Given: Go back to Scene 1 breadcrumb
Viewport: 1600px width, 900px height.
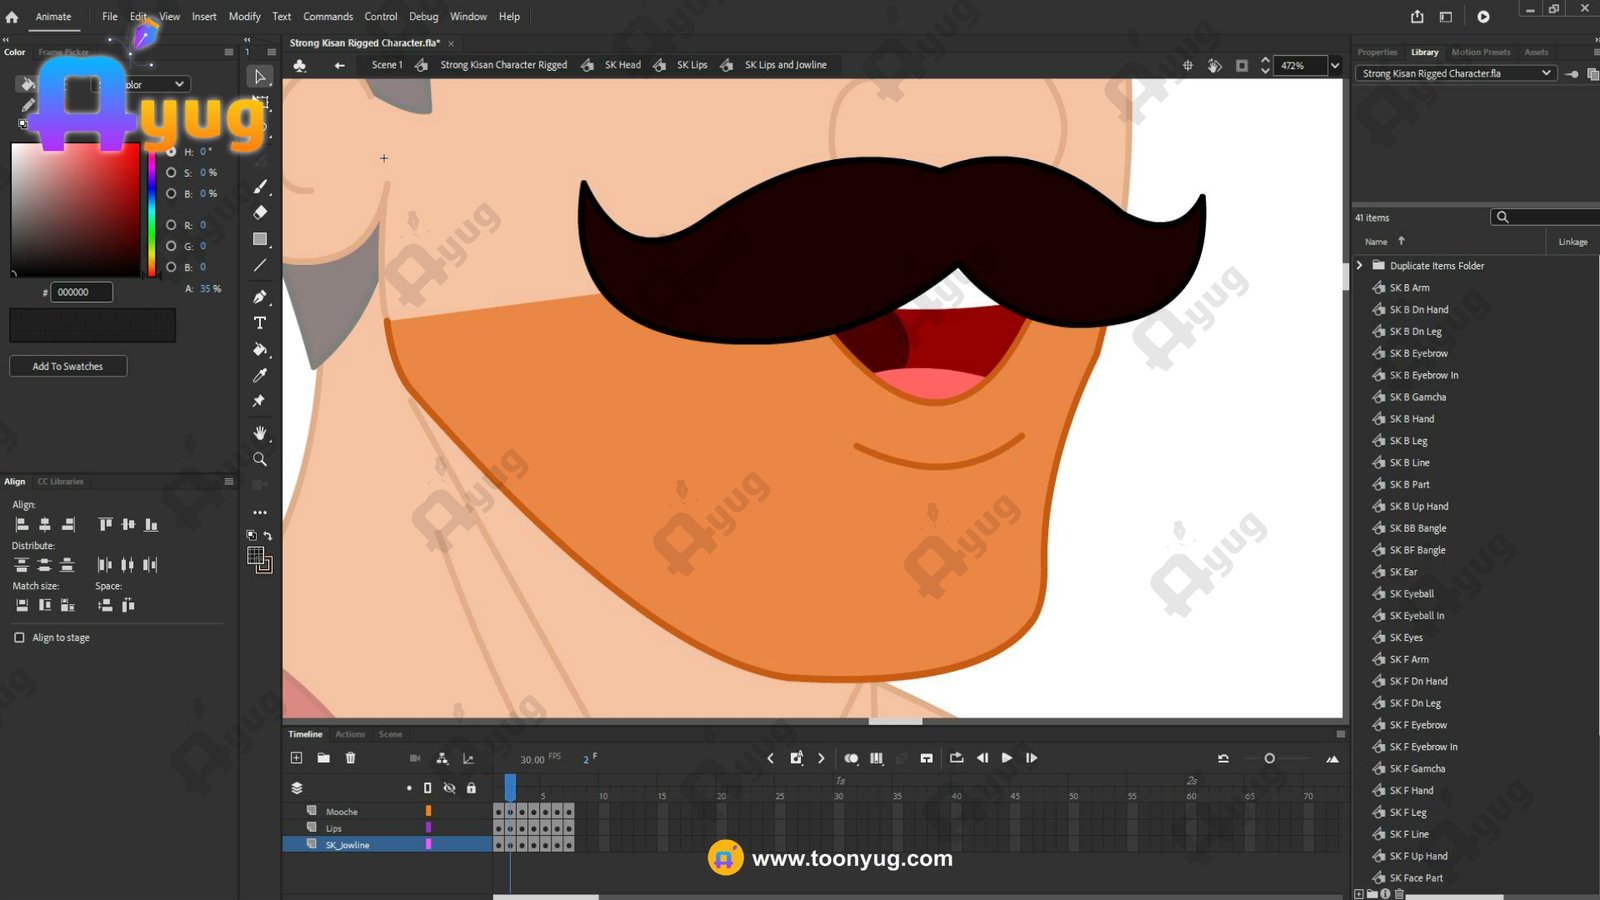Looking at the screenshot, I should tap(386, 65).
